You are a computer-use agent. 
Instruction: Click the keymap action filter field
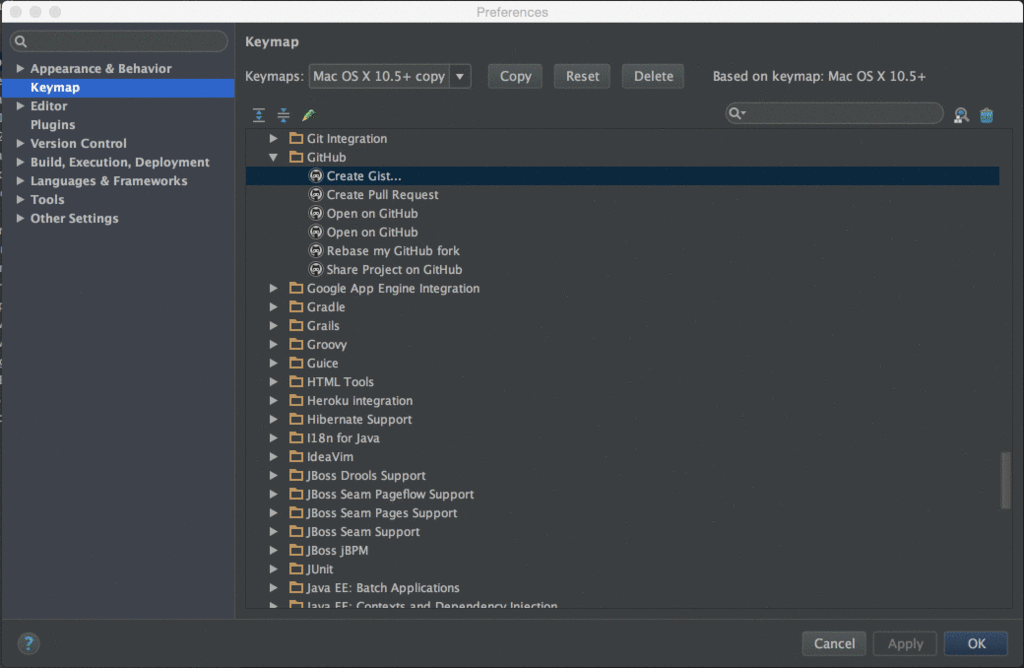coord(834,114)
